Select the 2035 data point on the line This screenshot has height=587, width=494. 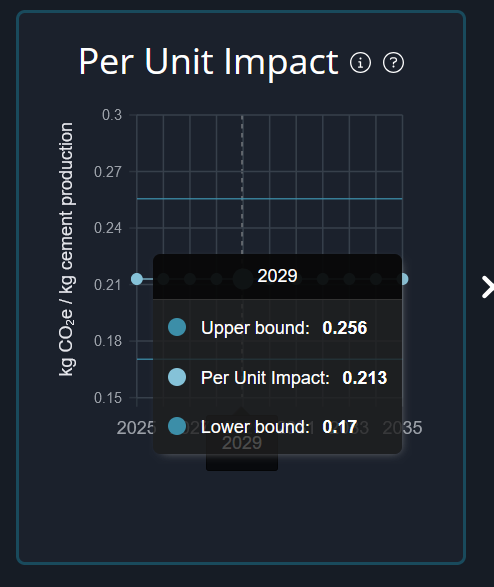point(403,279)
